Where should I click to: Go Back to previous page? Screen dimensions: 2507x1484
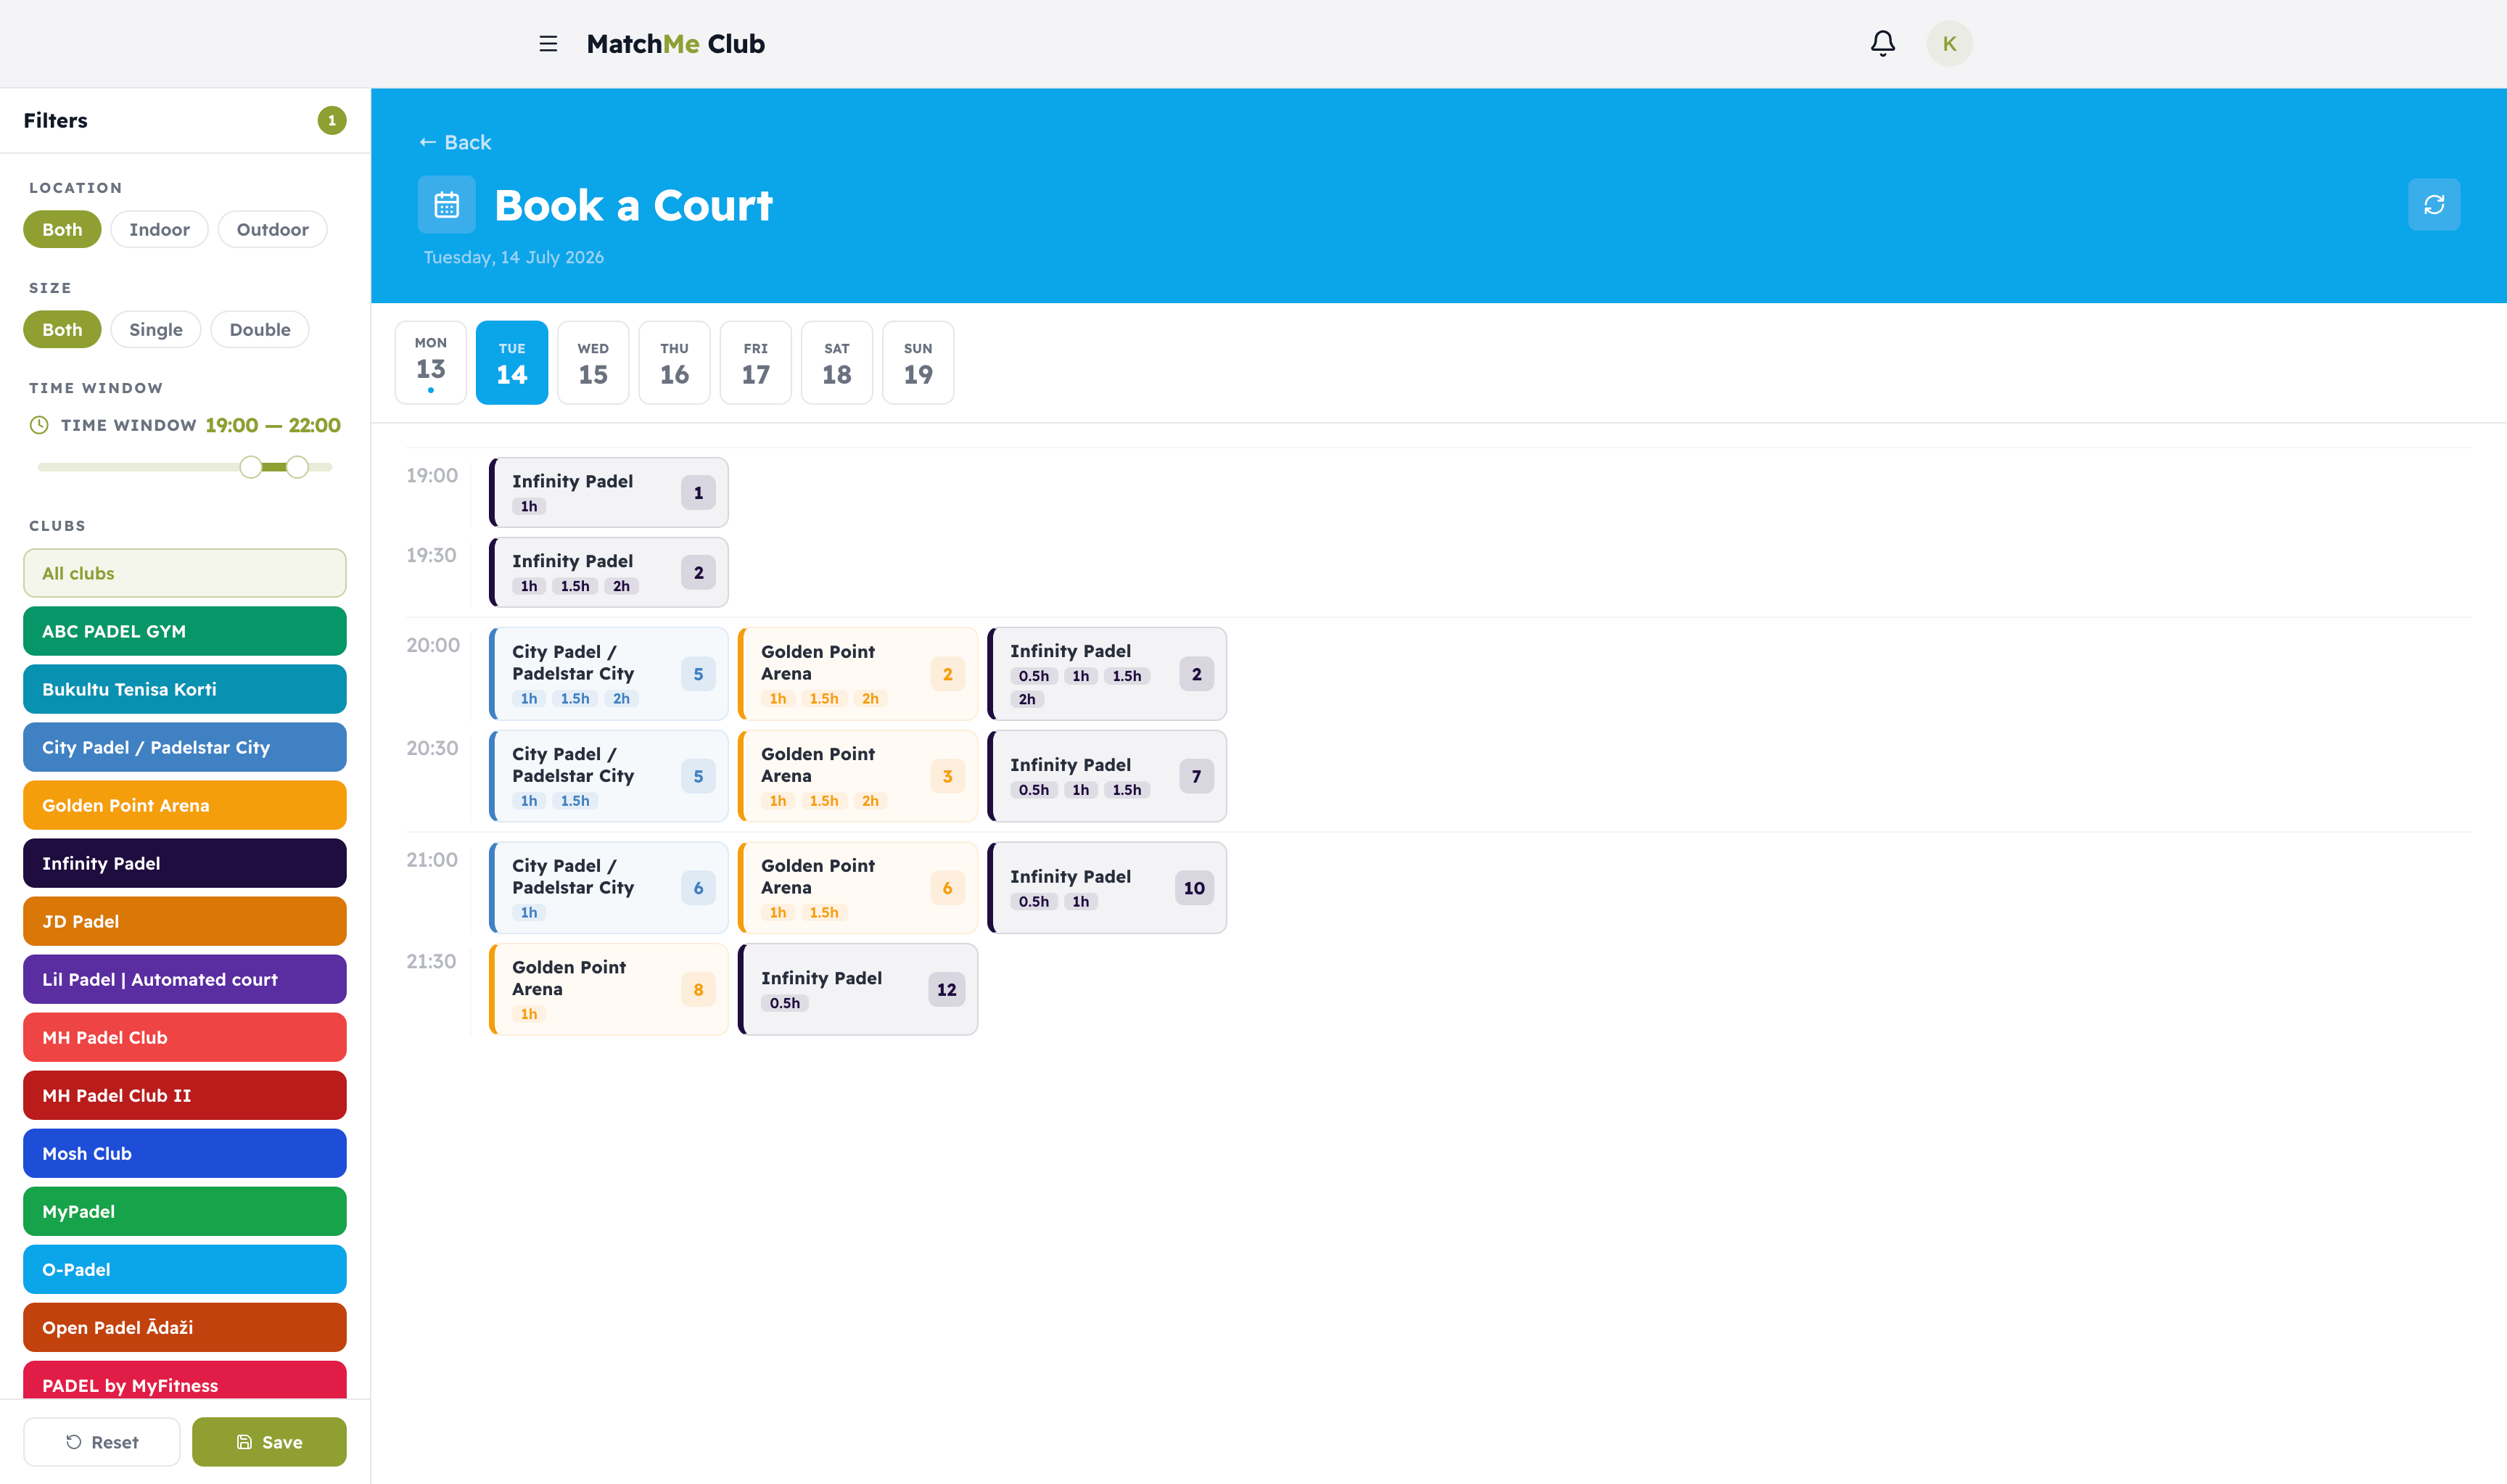point(455,142)
